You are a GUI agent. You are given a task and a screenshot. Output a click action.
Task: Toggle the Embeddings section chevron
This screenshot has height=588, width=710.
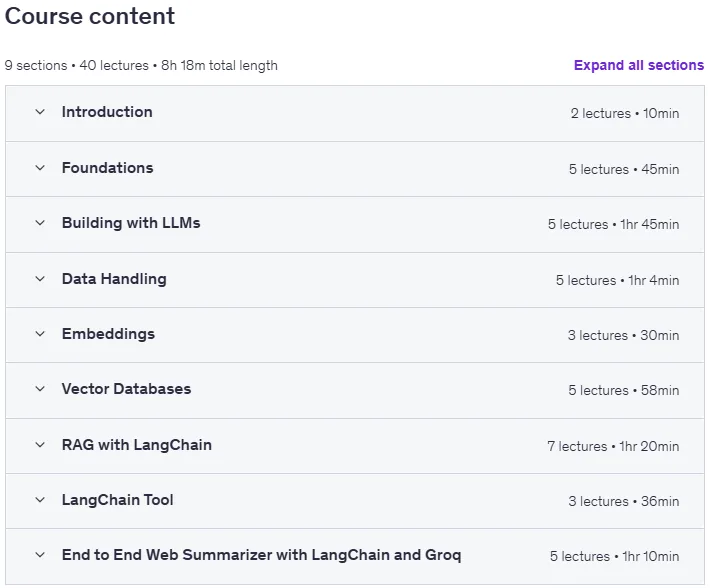[x=40, y=334]
